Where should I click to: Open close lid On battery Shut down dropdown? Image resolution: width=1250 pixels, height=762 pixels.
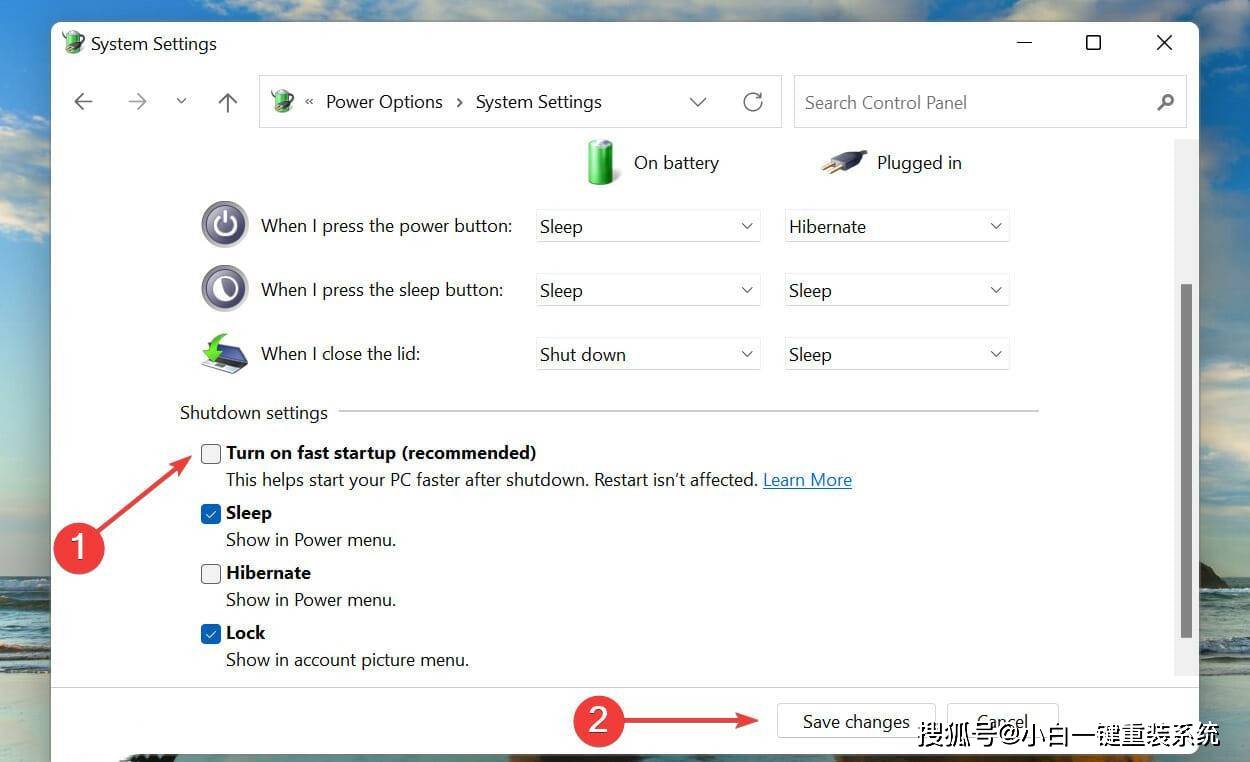647,354
